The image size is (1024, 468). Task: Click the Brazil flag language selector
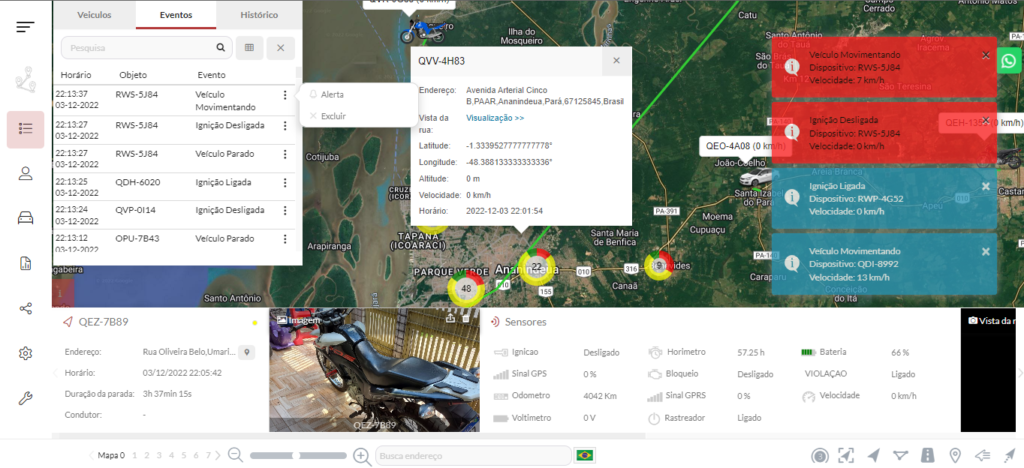point(585,456)
